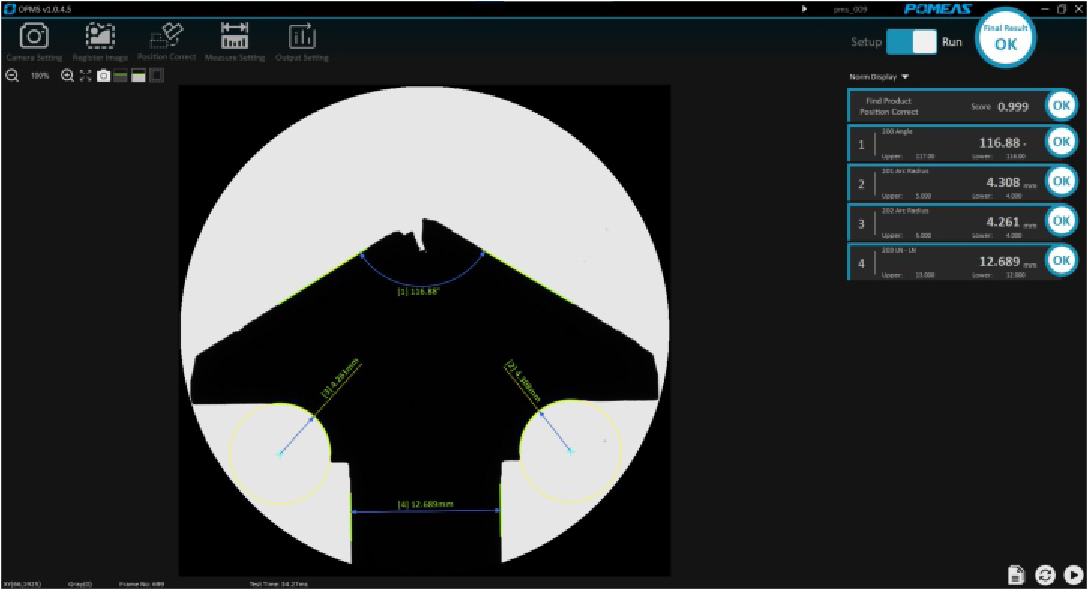Click OK badge for 4.261 mm row
The width and height of the screenshot is (1088, 590).
point(1061,221)
